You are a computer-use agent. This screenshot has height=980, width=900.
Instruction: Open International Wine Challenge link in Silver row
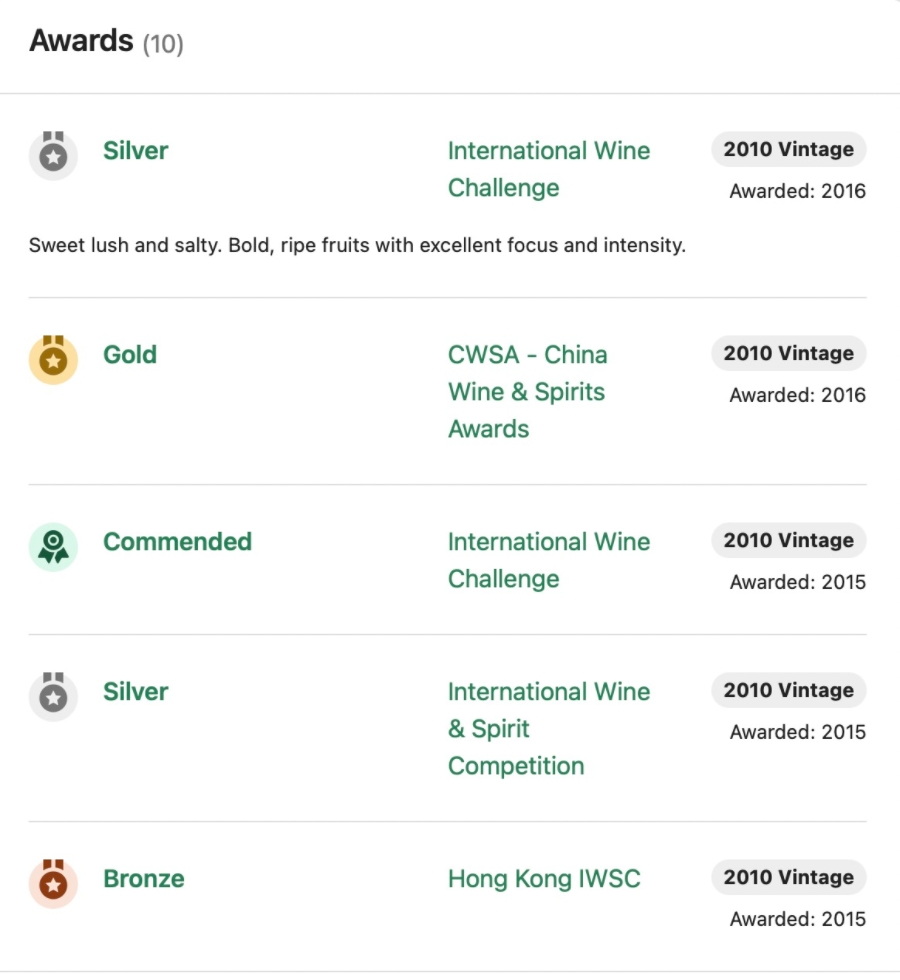pyautogui.click(x=548, y=170)
